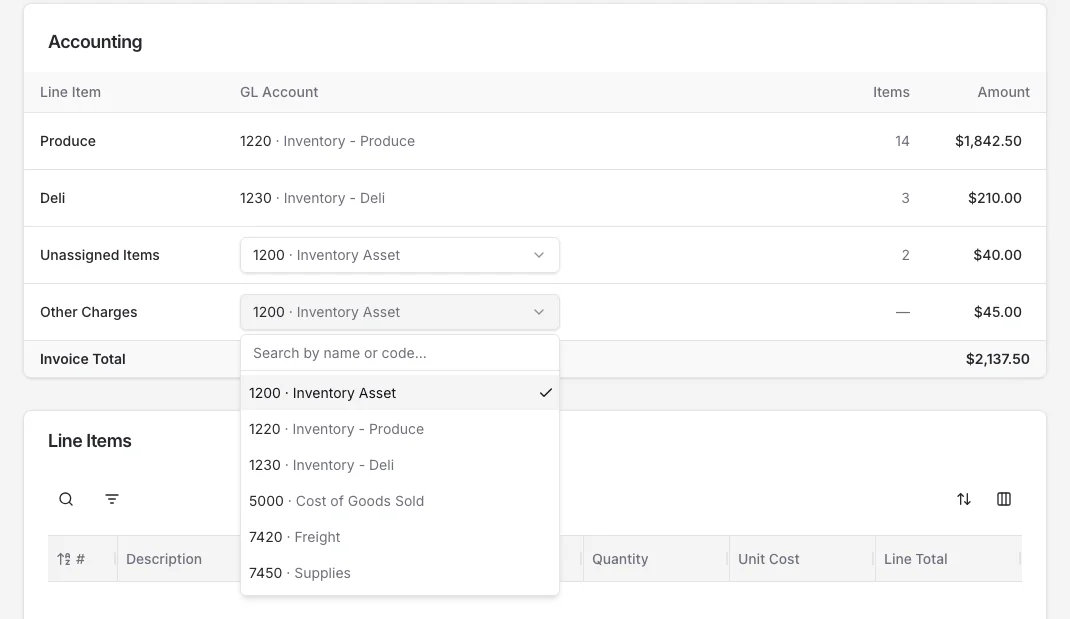Pick 7420 · Freight from list

click(x=400, y=537)
